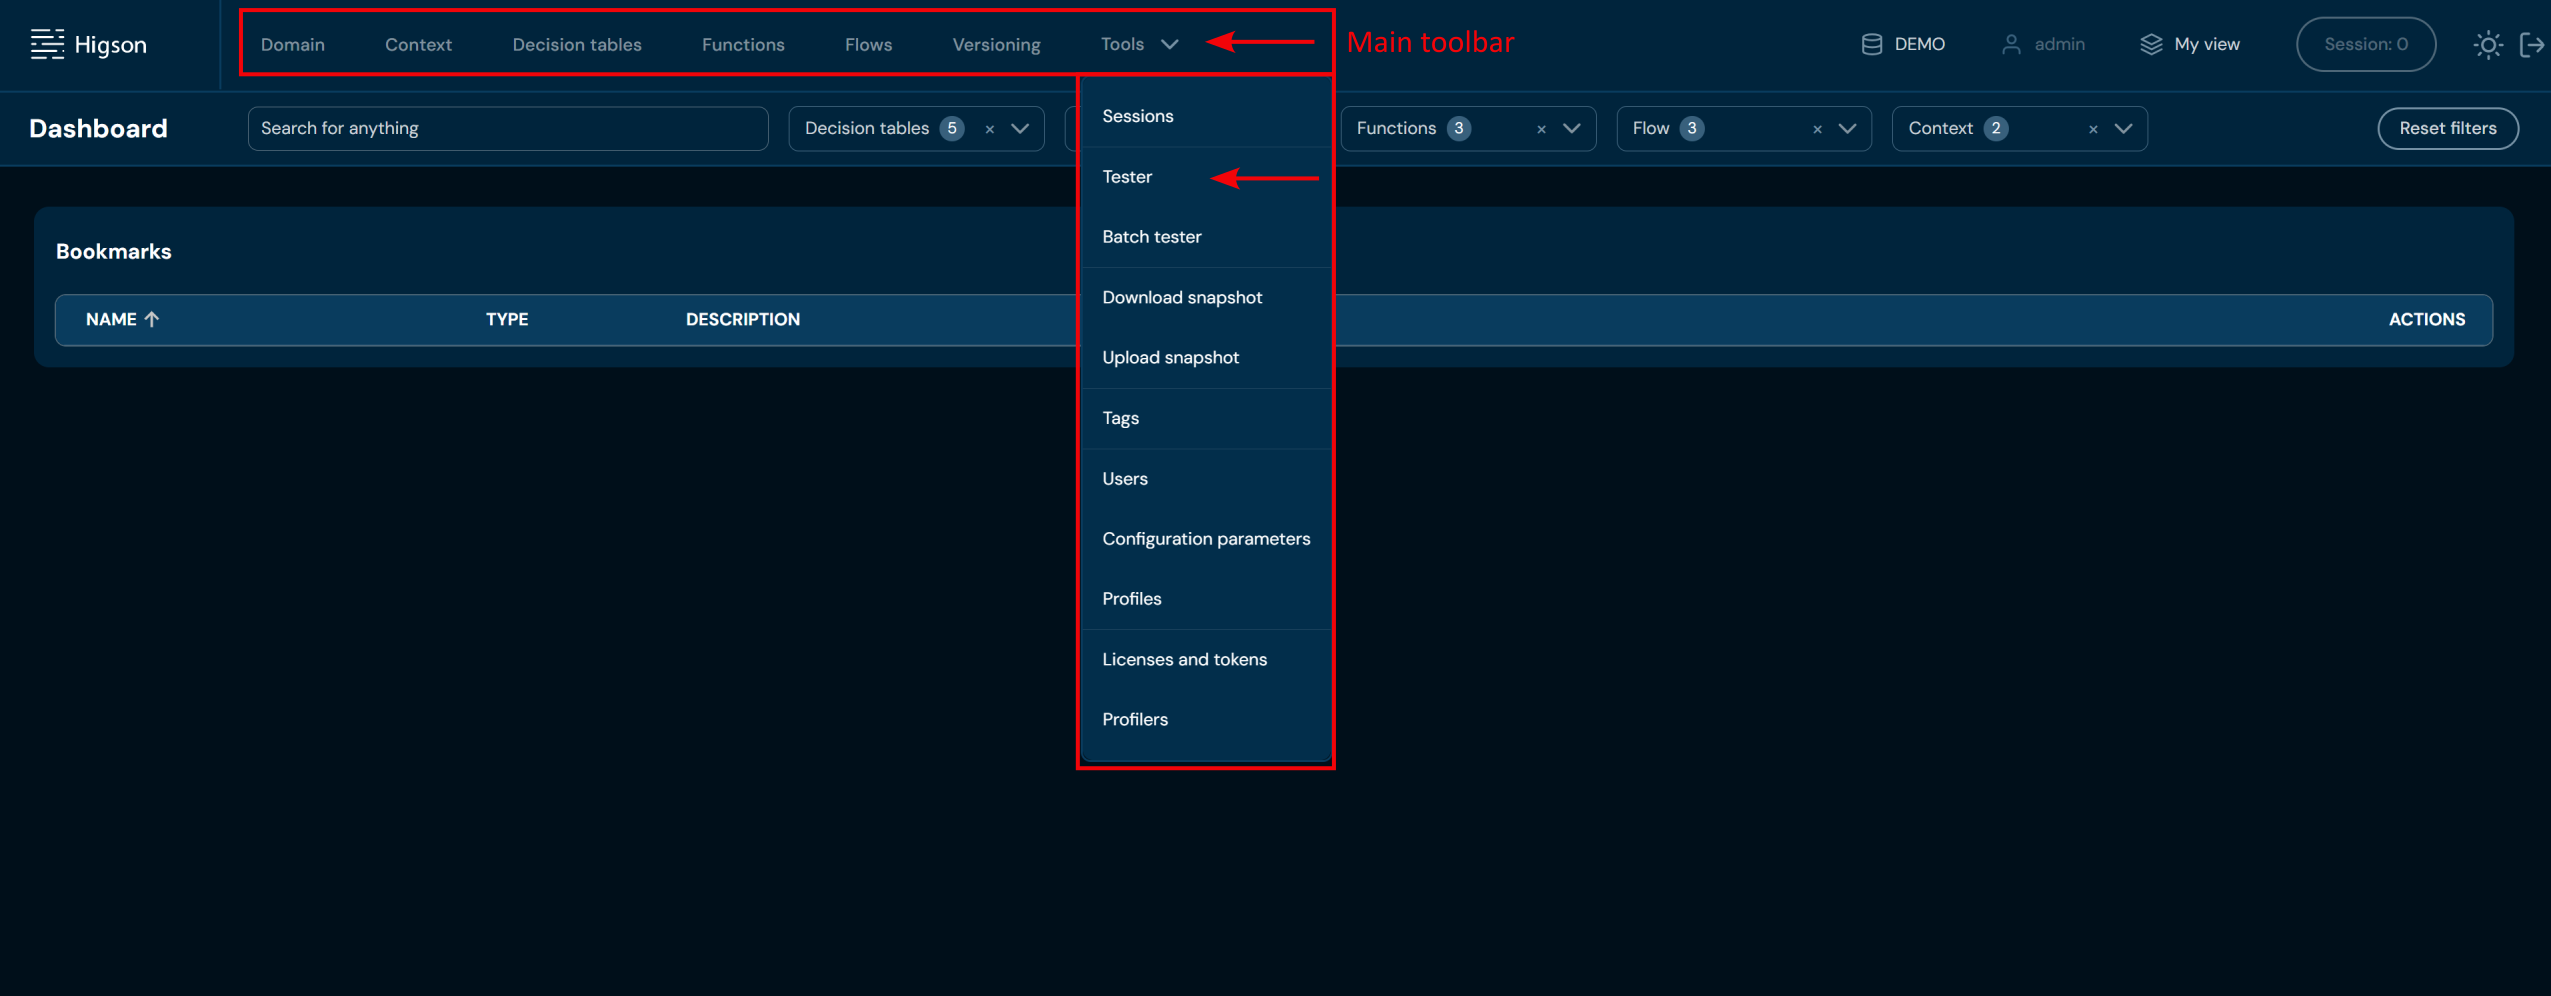
Task: Click the My view layers icon
Action: [2151, 45]
